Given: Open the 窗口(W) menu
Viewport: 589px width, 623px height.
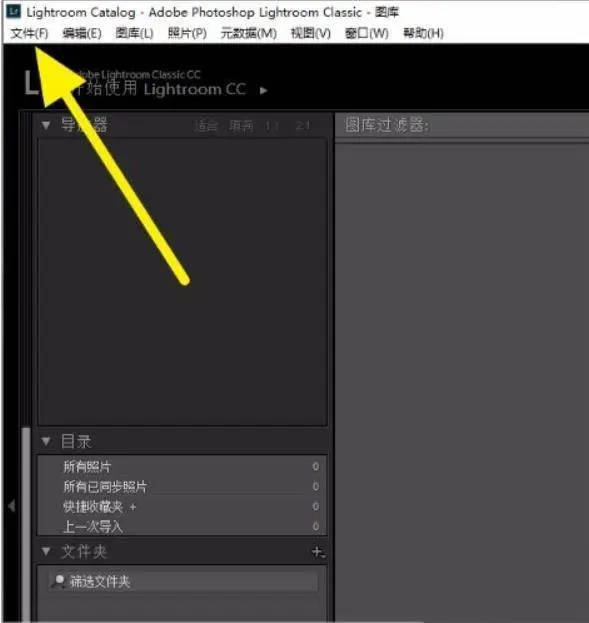Looking at the screenshot, I should 367,33.
